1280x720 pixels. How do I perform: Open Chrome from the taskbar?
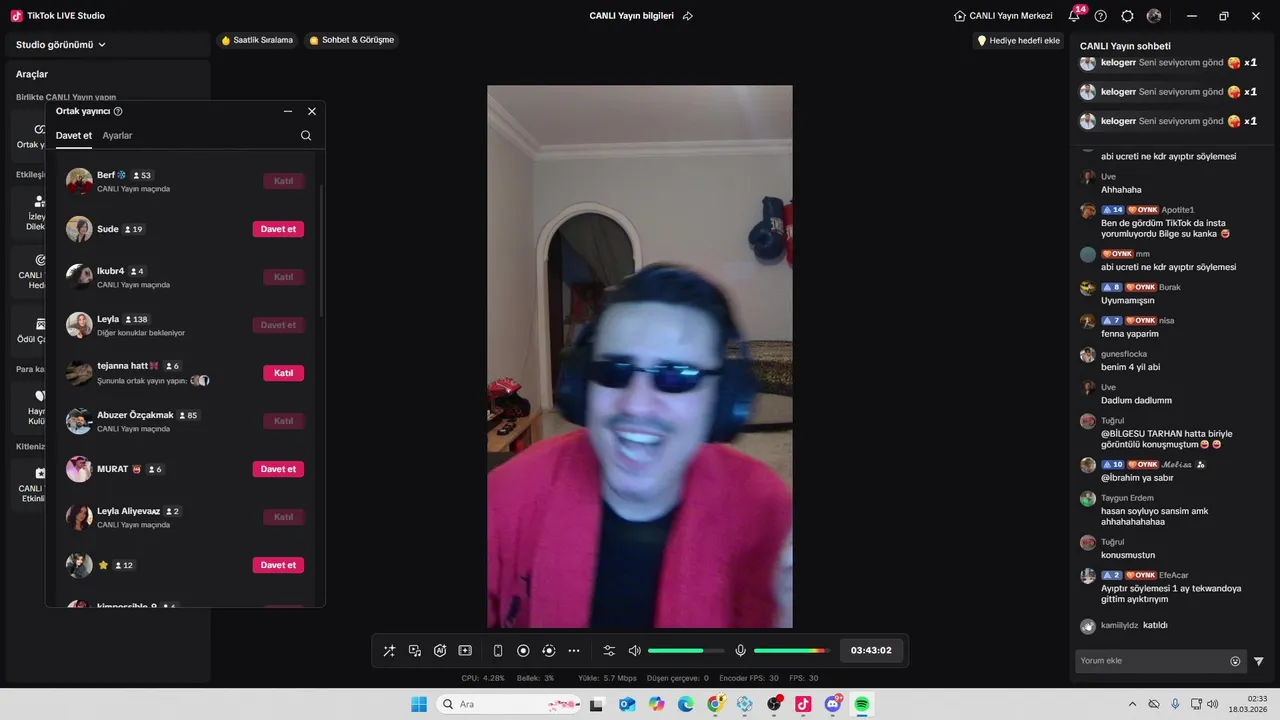pyautogui.click(x=715, y=704)
